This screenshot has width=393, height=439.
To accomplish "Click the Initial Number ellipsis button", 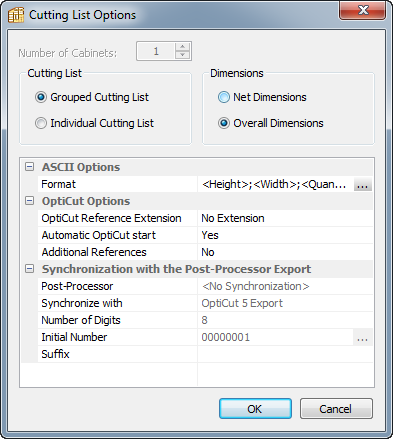I will [x=363, y=337].
